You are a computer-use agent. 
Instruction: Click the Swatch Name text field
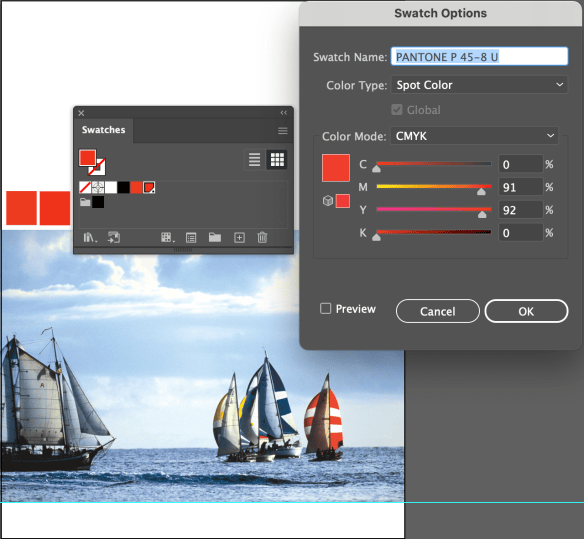[479, 57]
